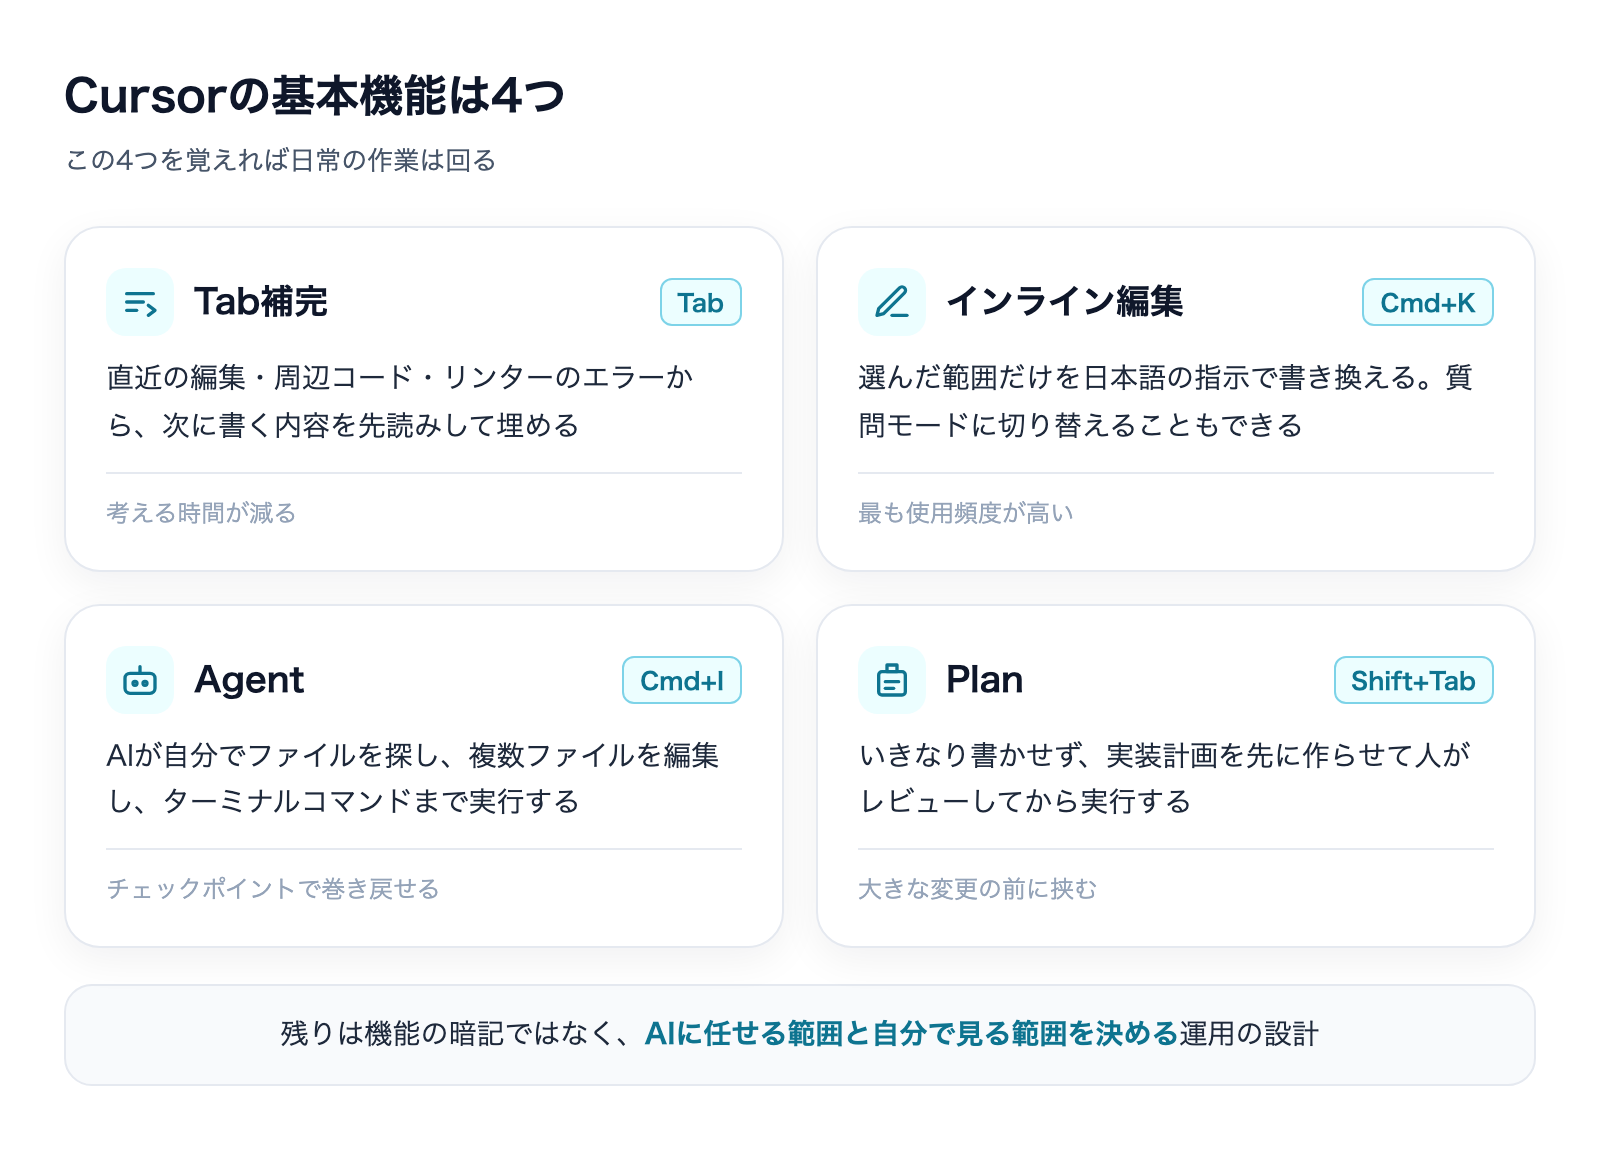Open the インライン編集 card title
Viewport: 1600px width, 1150px height.
point(1065,302)
